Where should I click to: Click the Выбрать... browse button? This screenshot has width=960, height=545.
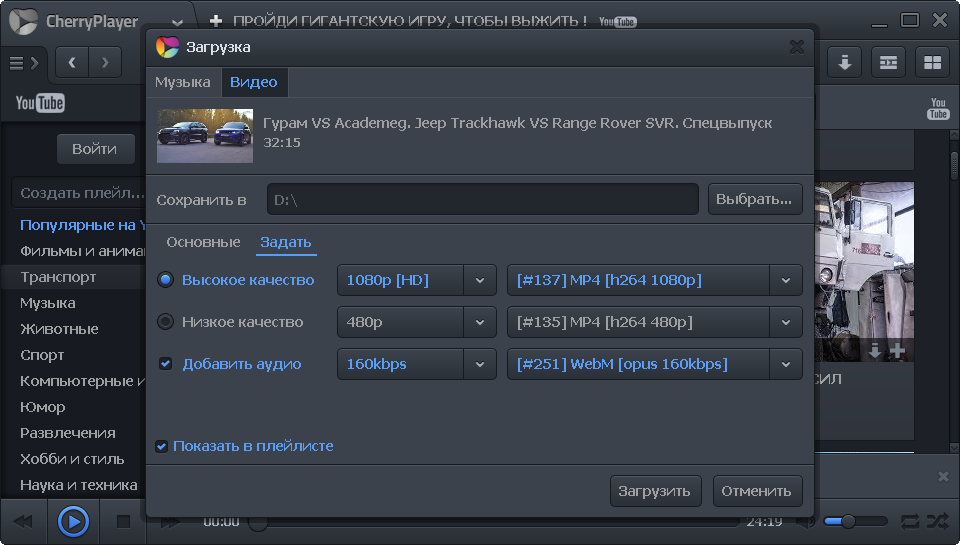click(755, 199)
